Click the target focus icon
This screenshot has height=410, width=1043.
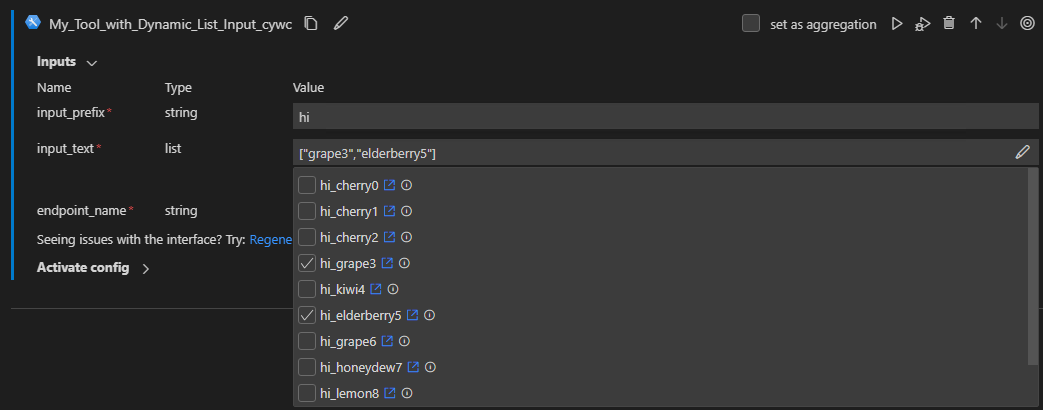[1027, 24]
